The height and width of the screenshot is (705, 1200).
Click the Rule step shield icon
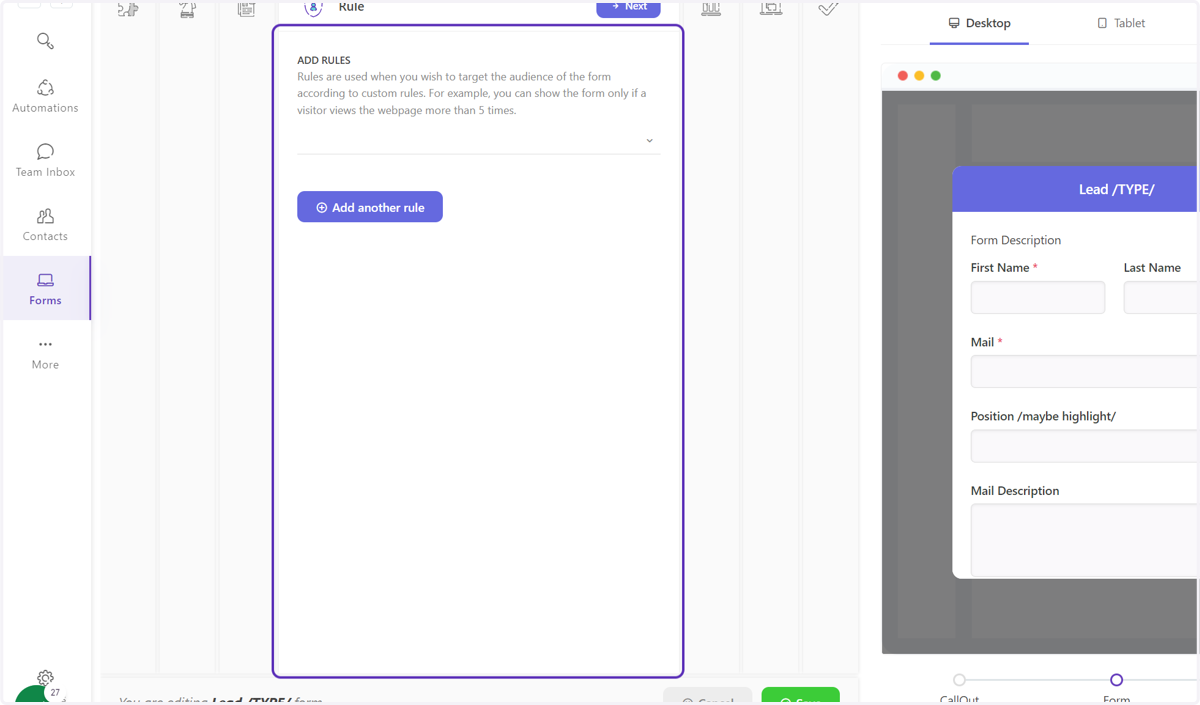pyautogui.click(x=313, y=8)
